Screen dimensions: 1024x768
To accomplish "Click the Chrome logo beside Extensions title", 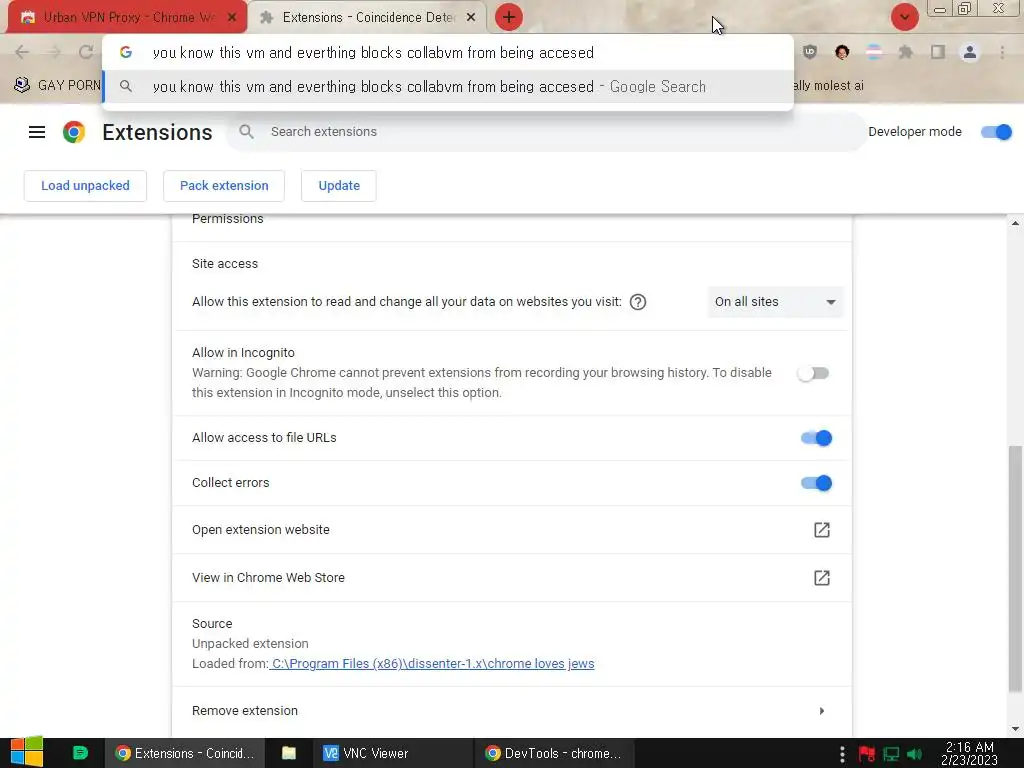I will point(74,132).
